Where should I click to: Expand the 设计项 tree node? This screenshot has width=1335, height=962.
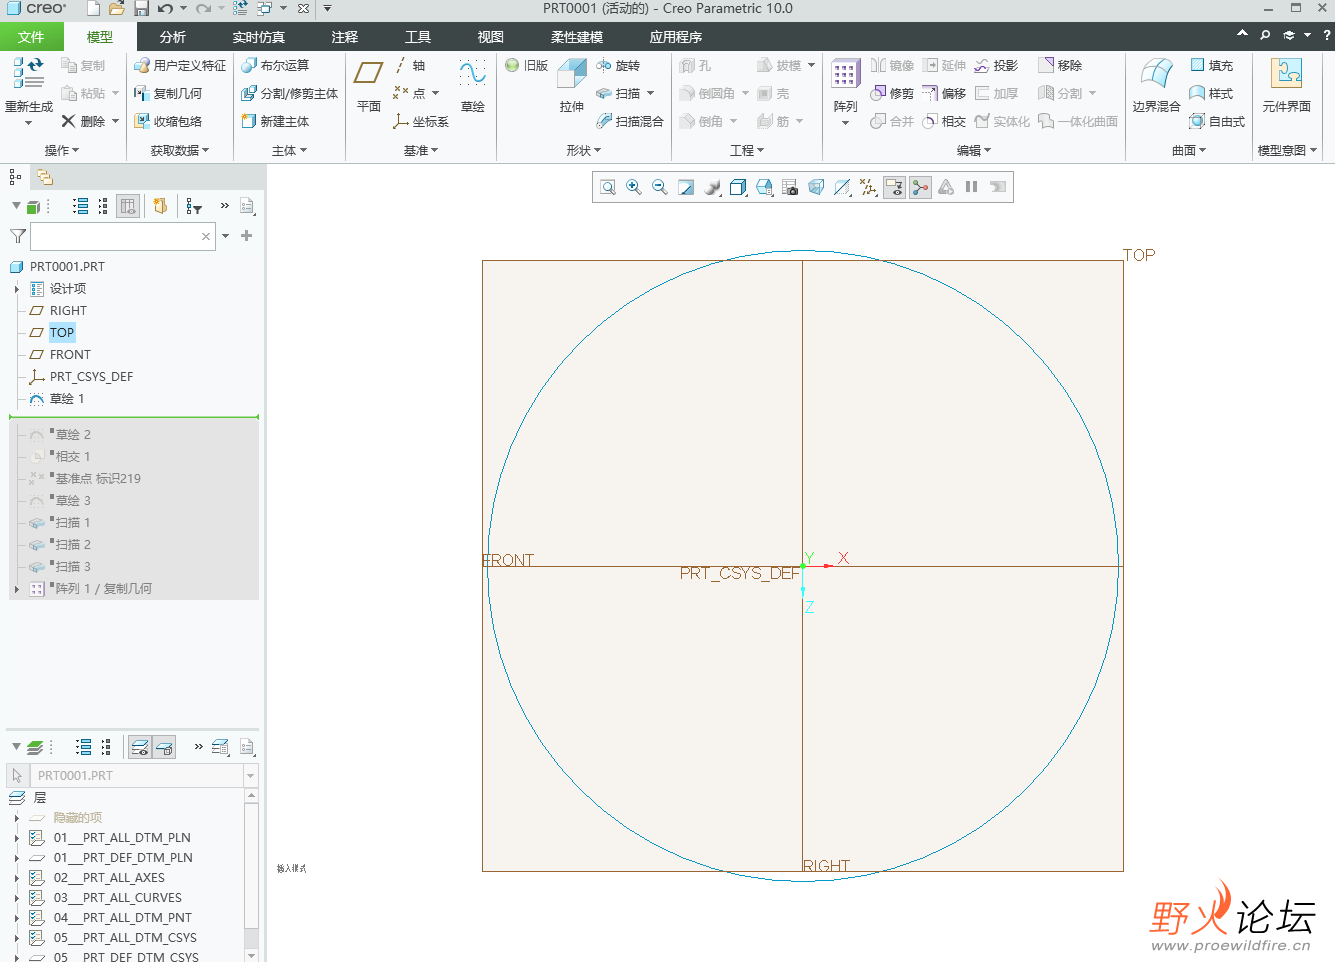[x=17, y=289]
